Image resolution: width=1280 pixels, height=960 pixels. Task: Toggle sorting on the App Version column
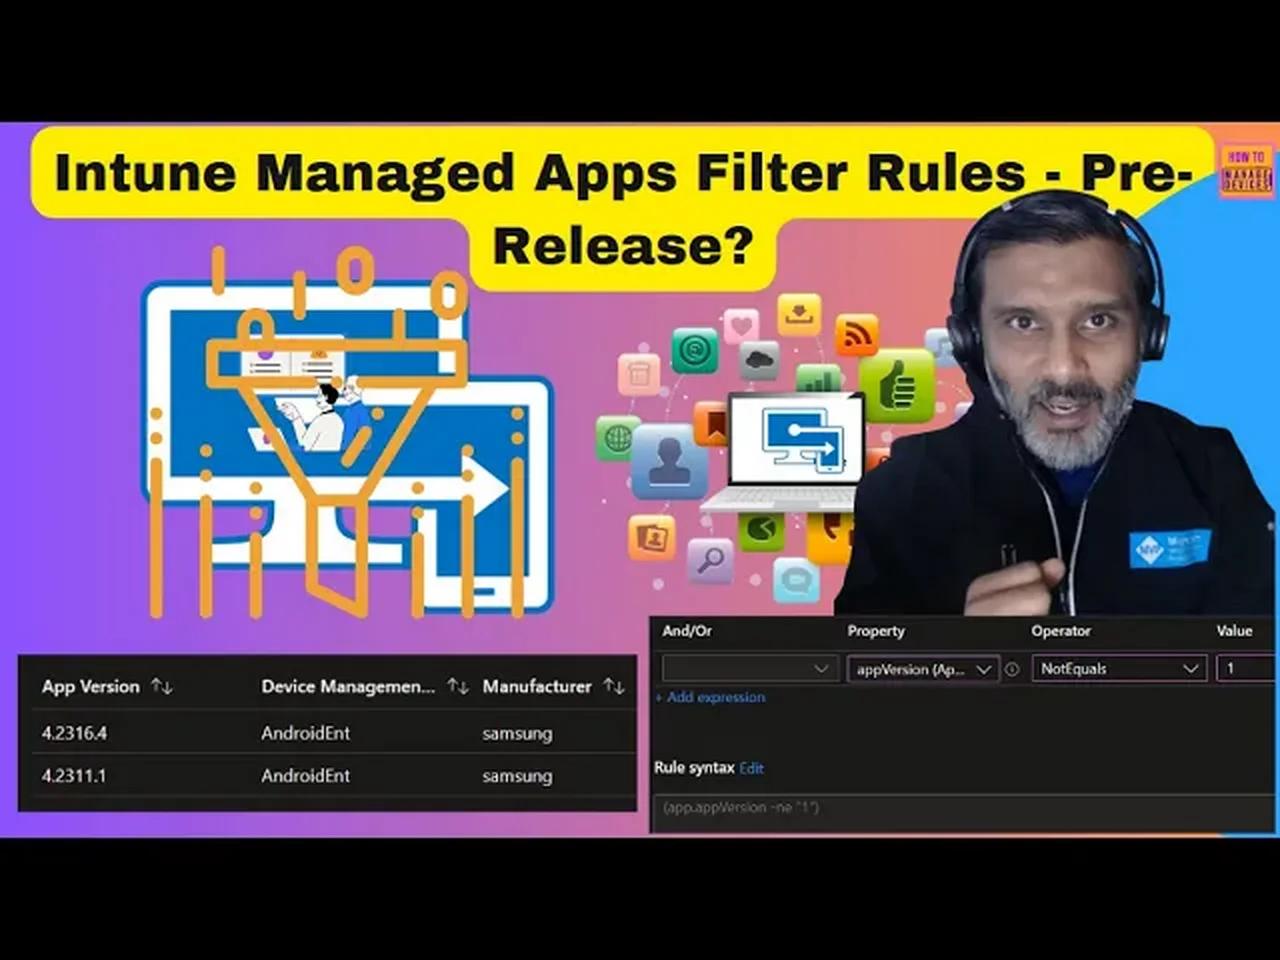(x=162, y=686)
